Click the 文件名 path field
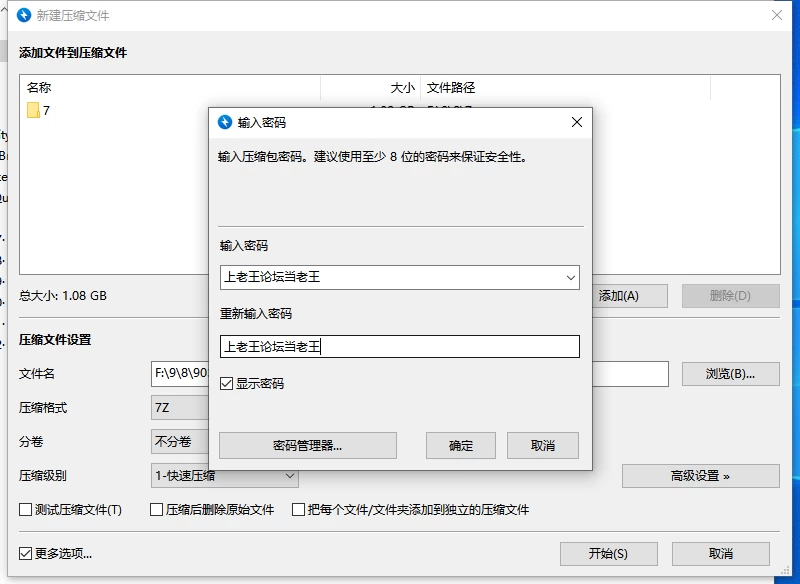Image resolution: width=800 pixels, height=584 pixels. coord(180,374)
